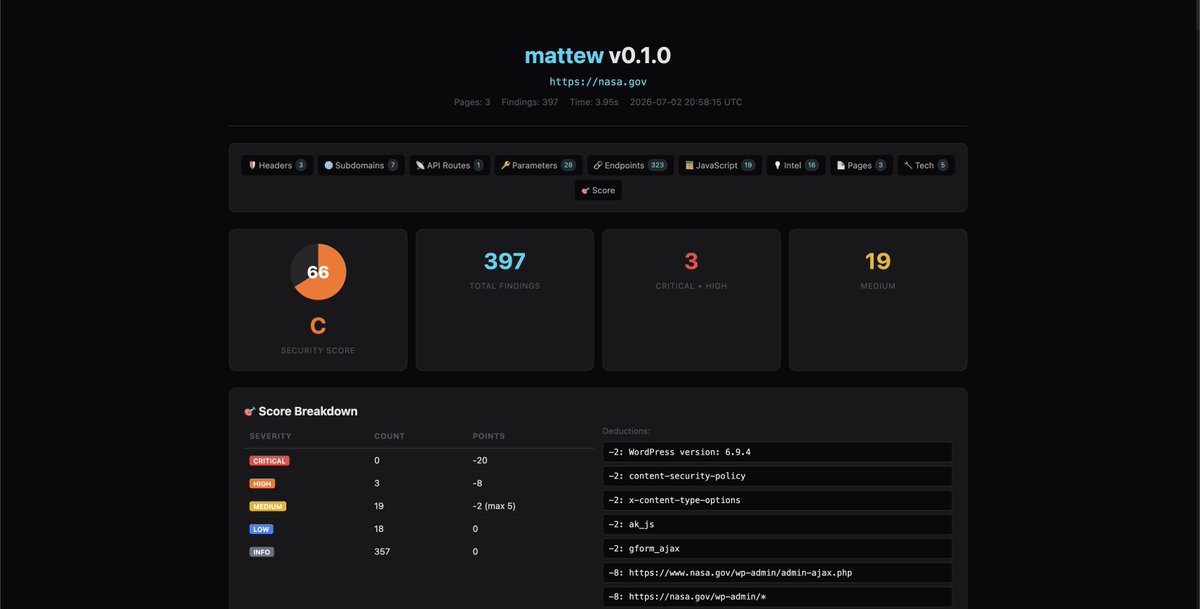Image resolution: width=1200 pixels, height=609 pixels.
Task: Click the -8 points in High row
Action: [x=478, y=484]
